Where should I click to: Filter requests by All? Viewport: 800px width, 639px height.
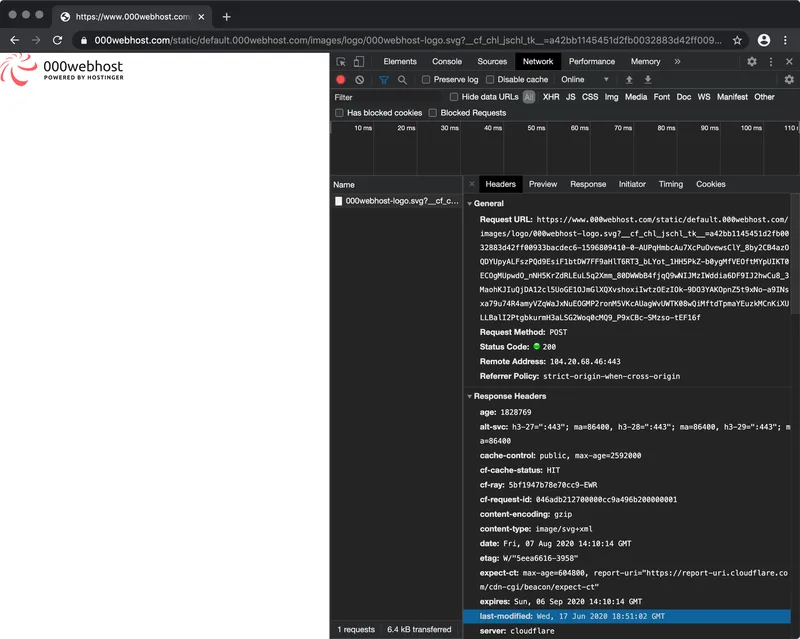tap(529, 97)
